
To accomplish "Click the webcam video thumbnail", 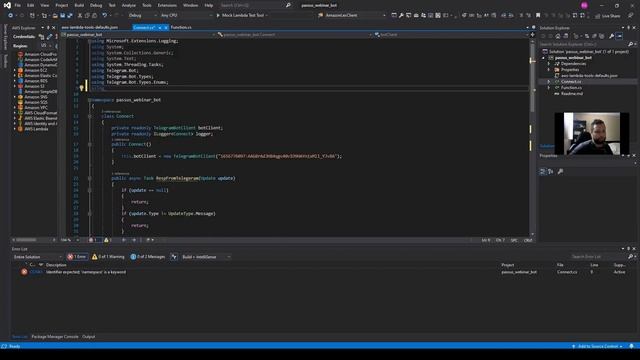I will coord(591,133).
